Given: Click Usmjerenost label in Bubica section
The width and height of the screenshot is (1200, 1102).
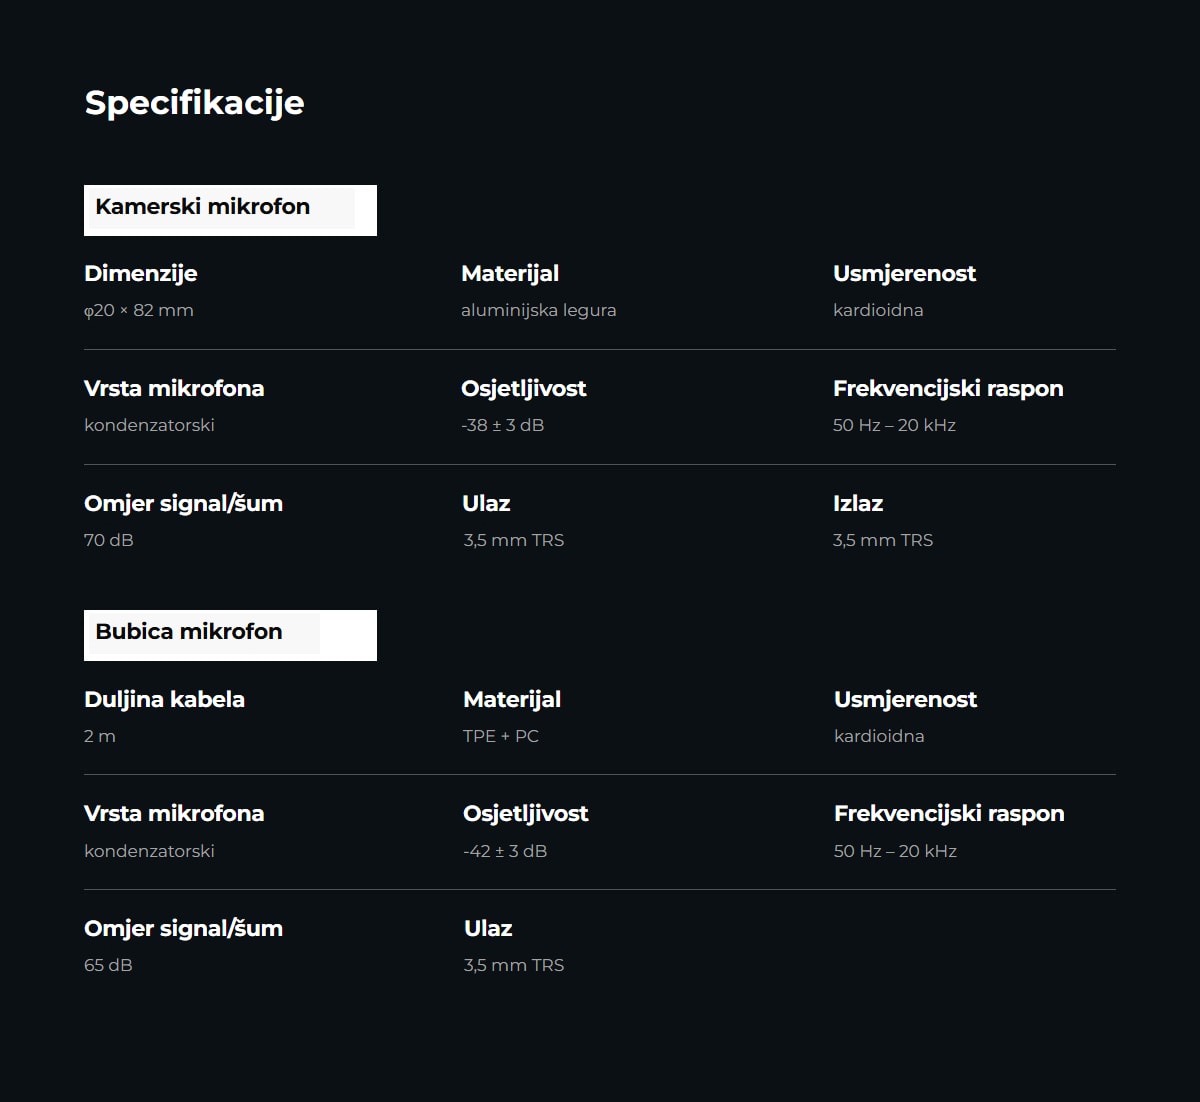Looking at the screenshot, I should 905,699.
